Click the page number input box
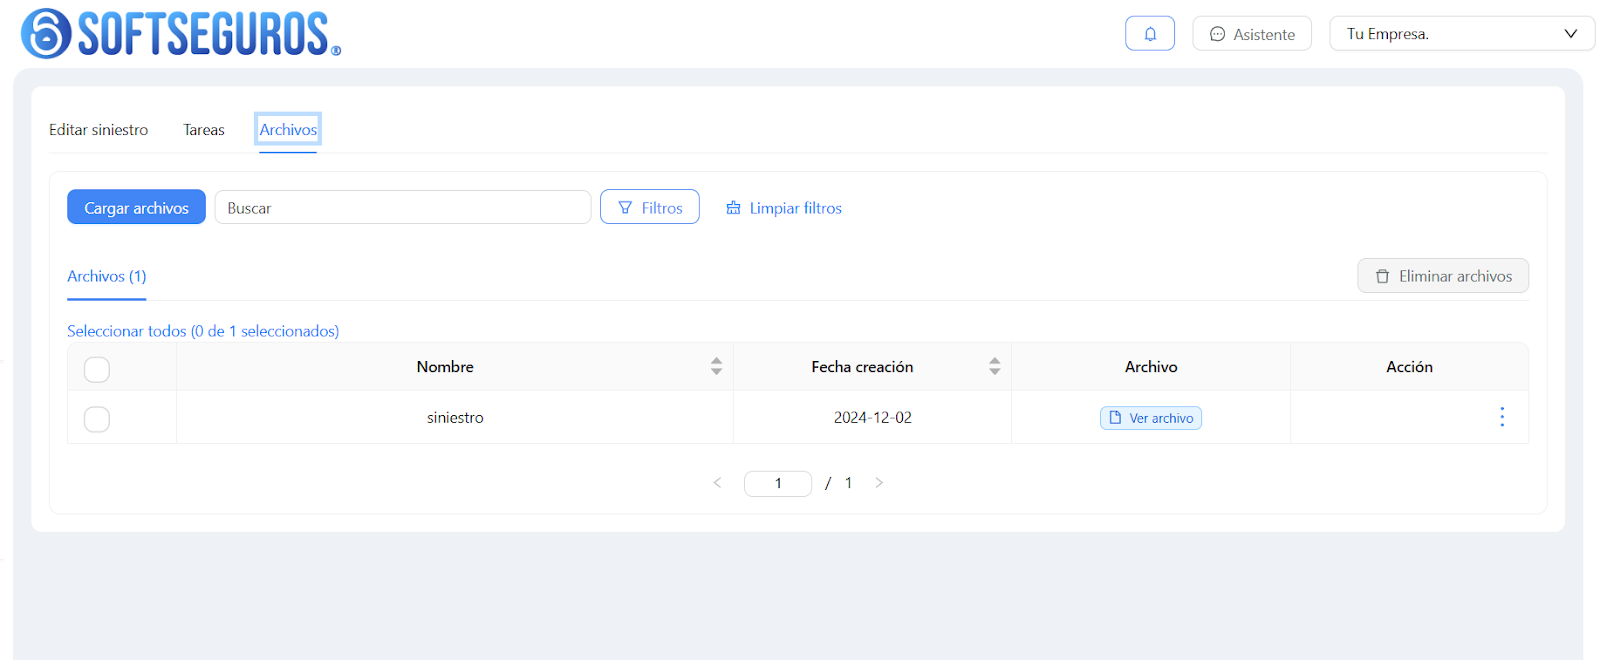Image resolution: width=1600 pixels, height=660 pixels. pos(778,483)
